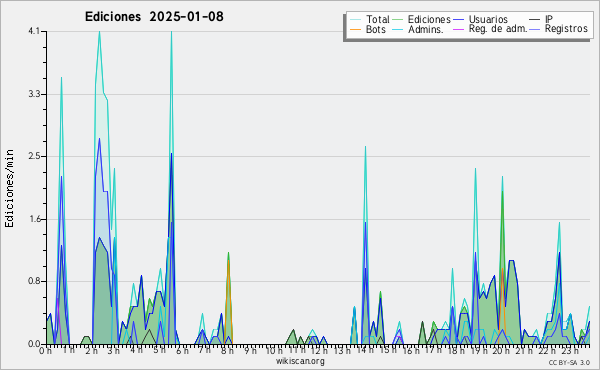Click the '5 h' x-axis tick label
This screenshot has height=370, width=600.
[x=159, y=350]
